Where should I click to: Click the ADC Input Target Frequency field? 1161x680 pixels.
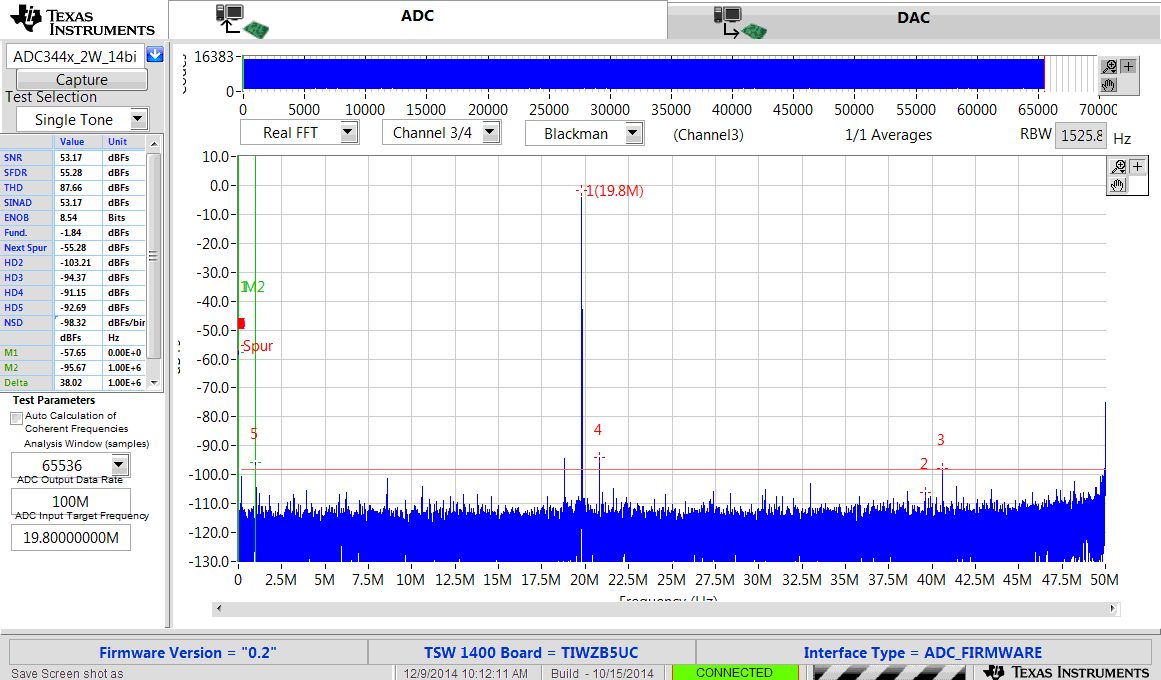(71, 538)
